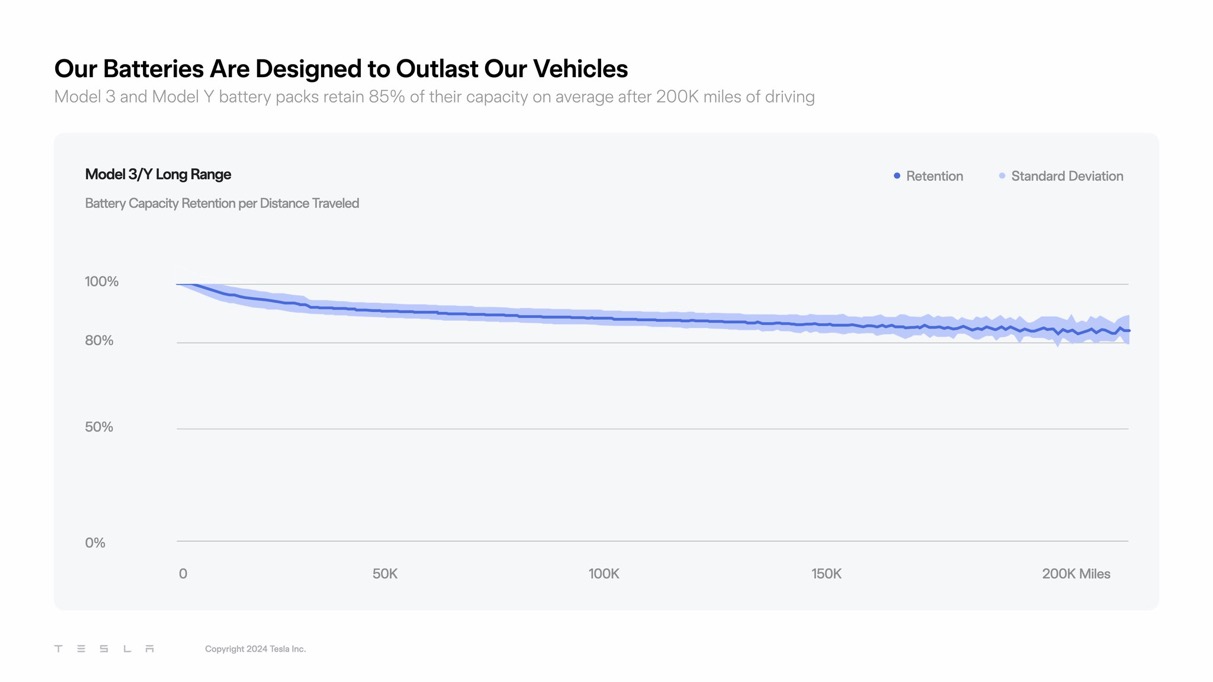Click the Battery Capacity Retention per Distance Traveled caption
This screenshot has height=682, width=1213.
click(222, 203)
